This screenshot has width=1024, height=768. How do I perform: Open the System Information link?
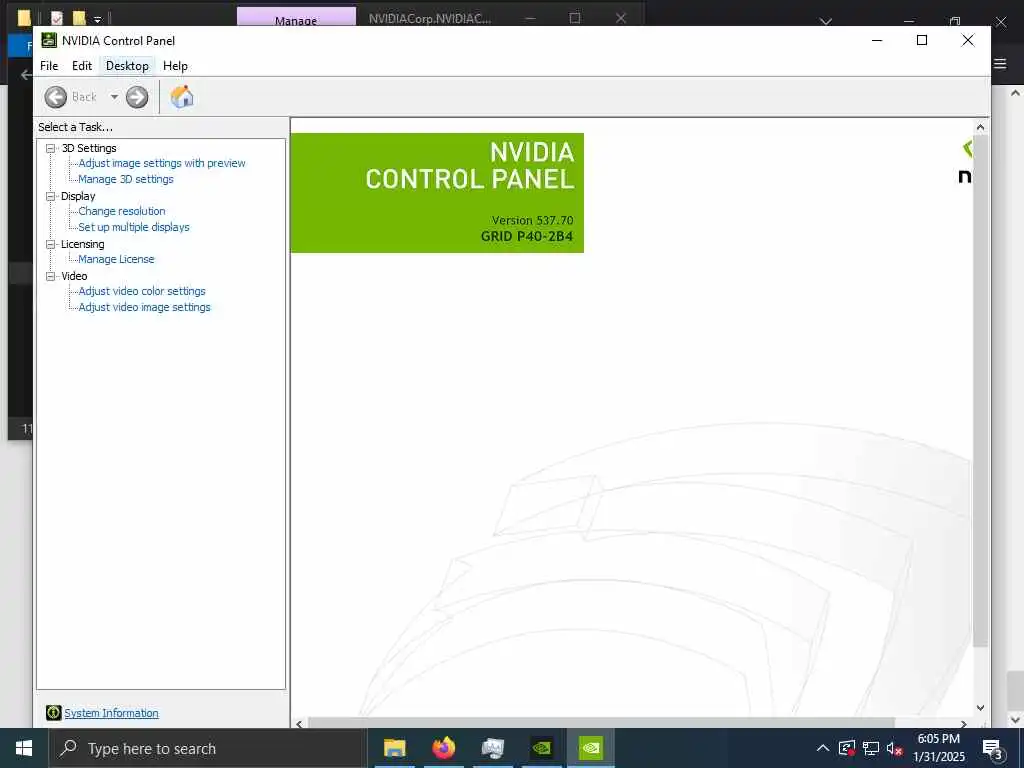(111, 713)
